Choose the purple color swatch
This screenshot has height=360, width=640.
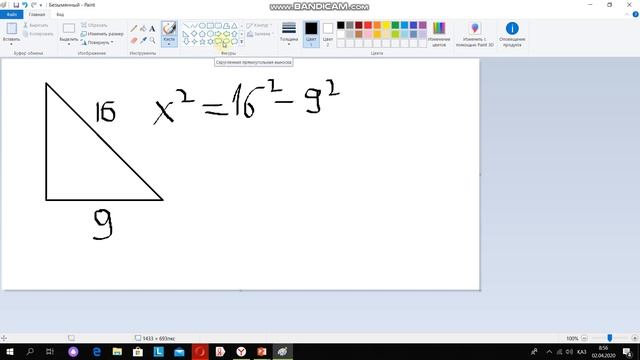click(x=422, y=25)
